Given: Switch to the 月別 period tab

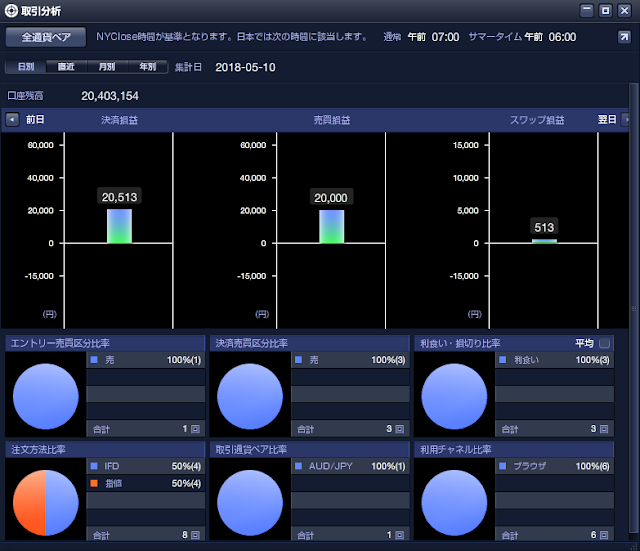Looking at the screenshot, I should [x=107, y=67].
